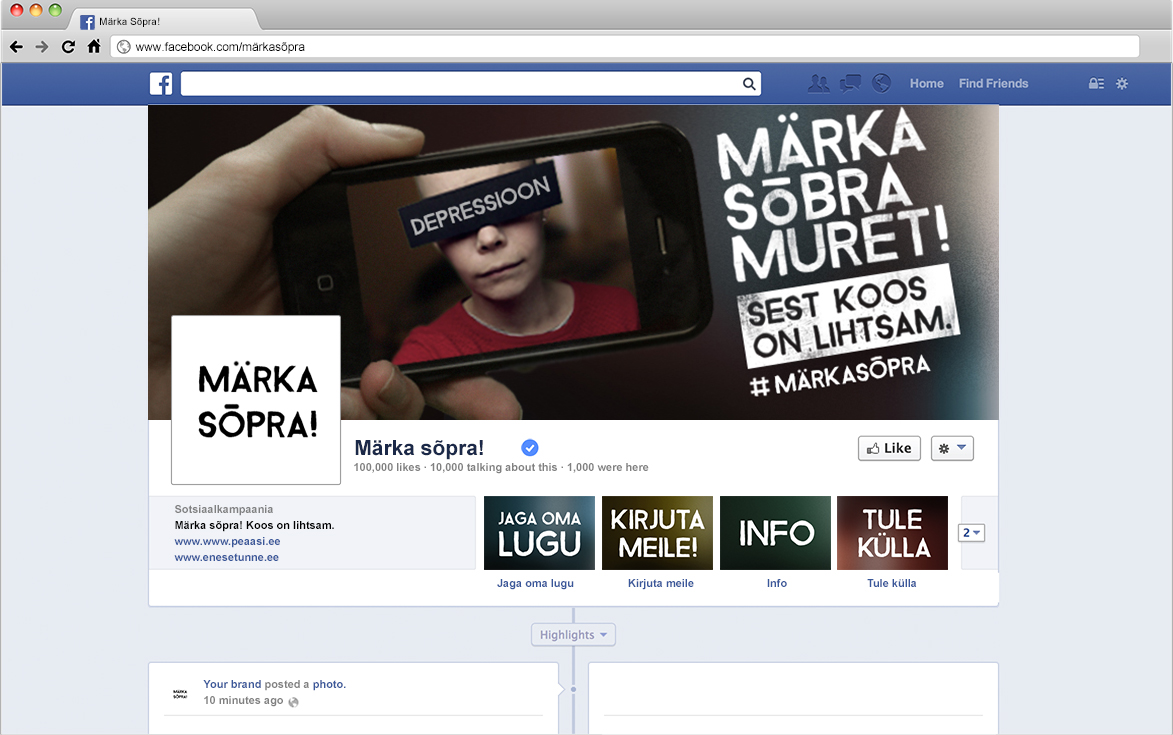
Task: Open friend requests icon
Action: pyautogui.click(x=818, y=84)
